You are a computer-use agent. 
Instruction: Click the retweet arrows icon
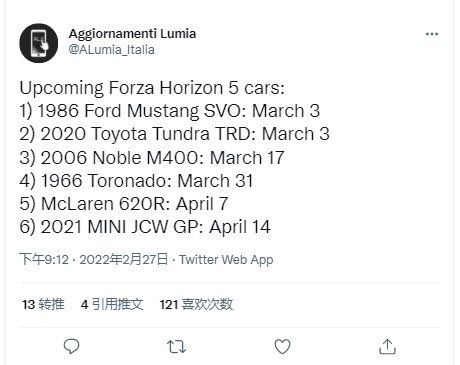[176, 347]
